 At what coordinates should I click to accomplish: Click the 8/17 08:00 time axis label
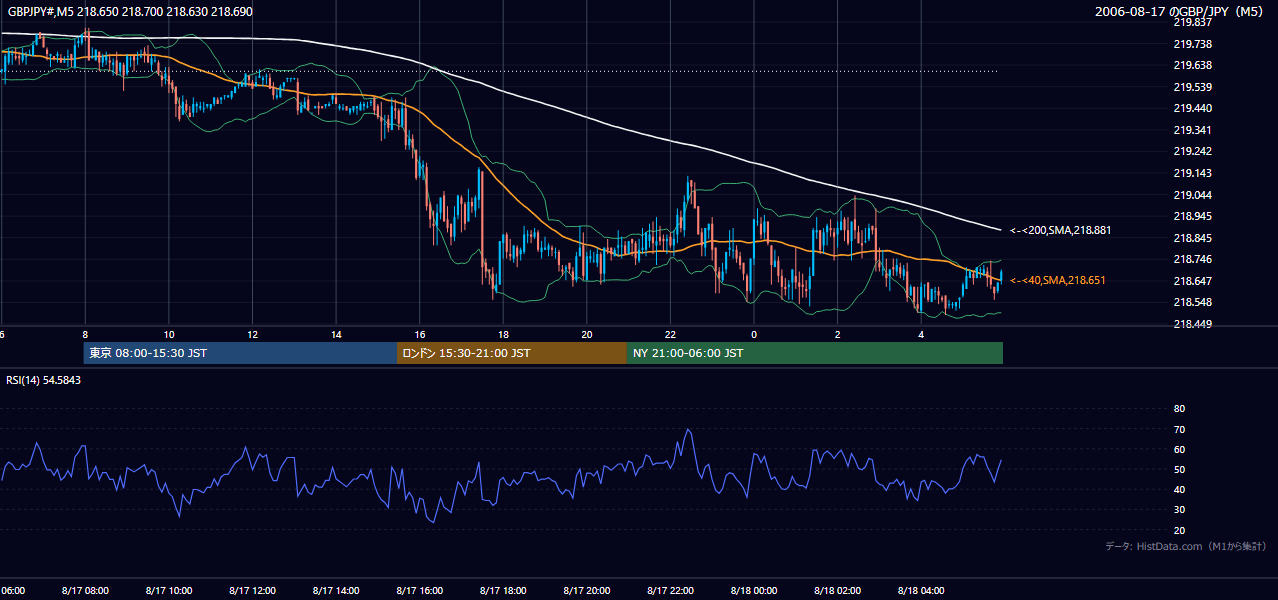pyautogui.click(x=85, y=590)
